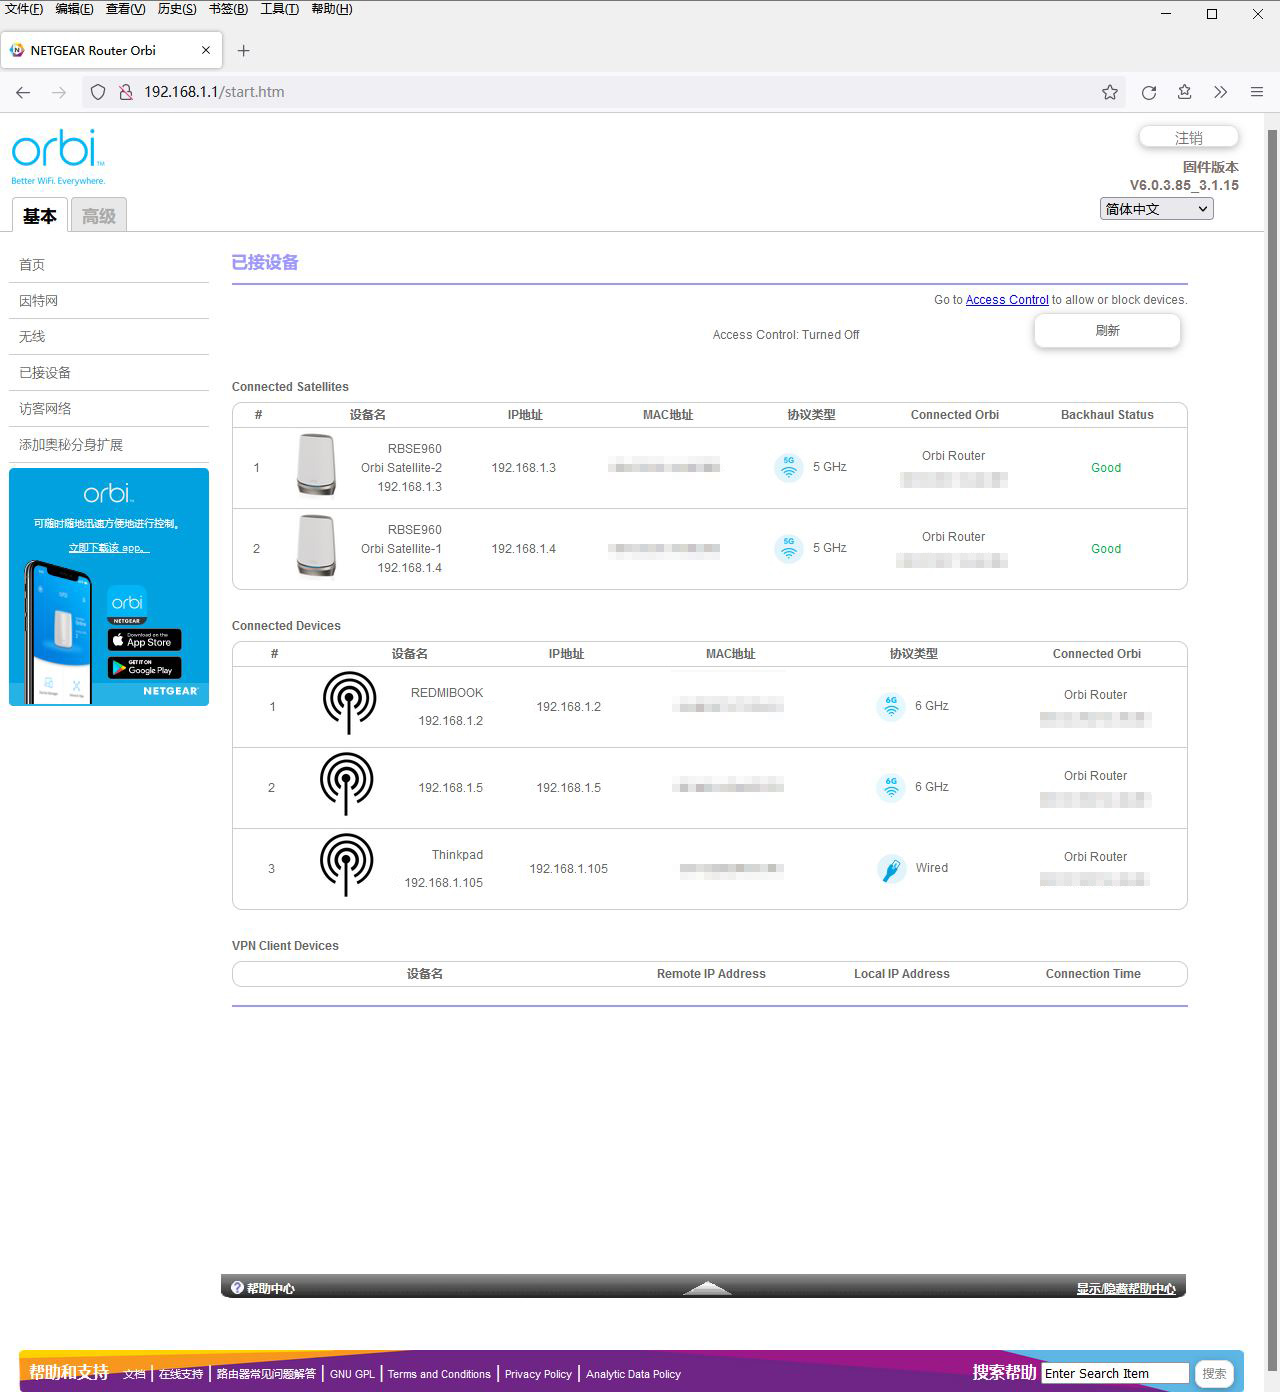Select the NETGEAR Router Orbi browser tab
This screenshot has width=1280, height=1392.
(x=111, y=50)
